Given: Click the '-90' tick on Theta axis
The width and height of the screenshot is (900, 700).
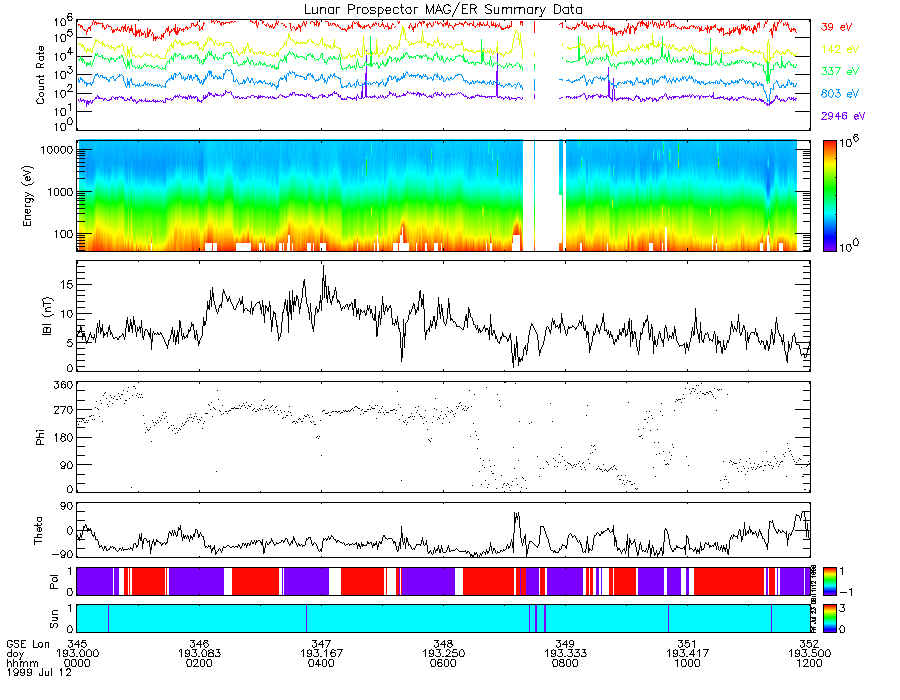Looking at the screenshot, I should pos(62,554).
